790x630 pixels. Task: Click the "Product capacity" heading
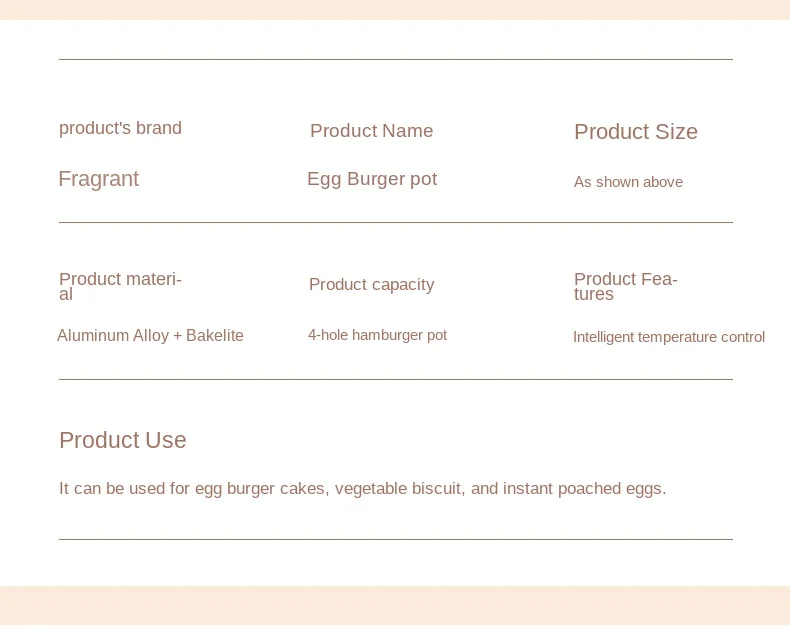click(371, 285)
